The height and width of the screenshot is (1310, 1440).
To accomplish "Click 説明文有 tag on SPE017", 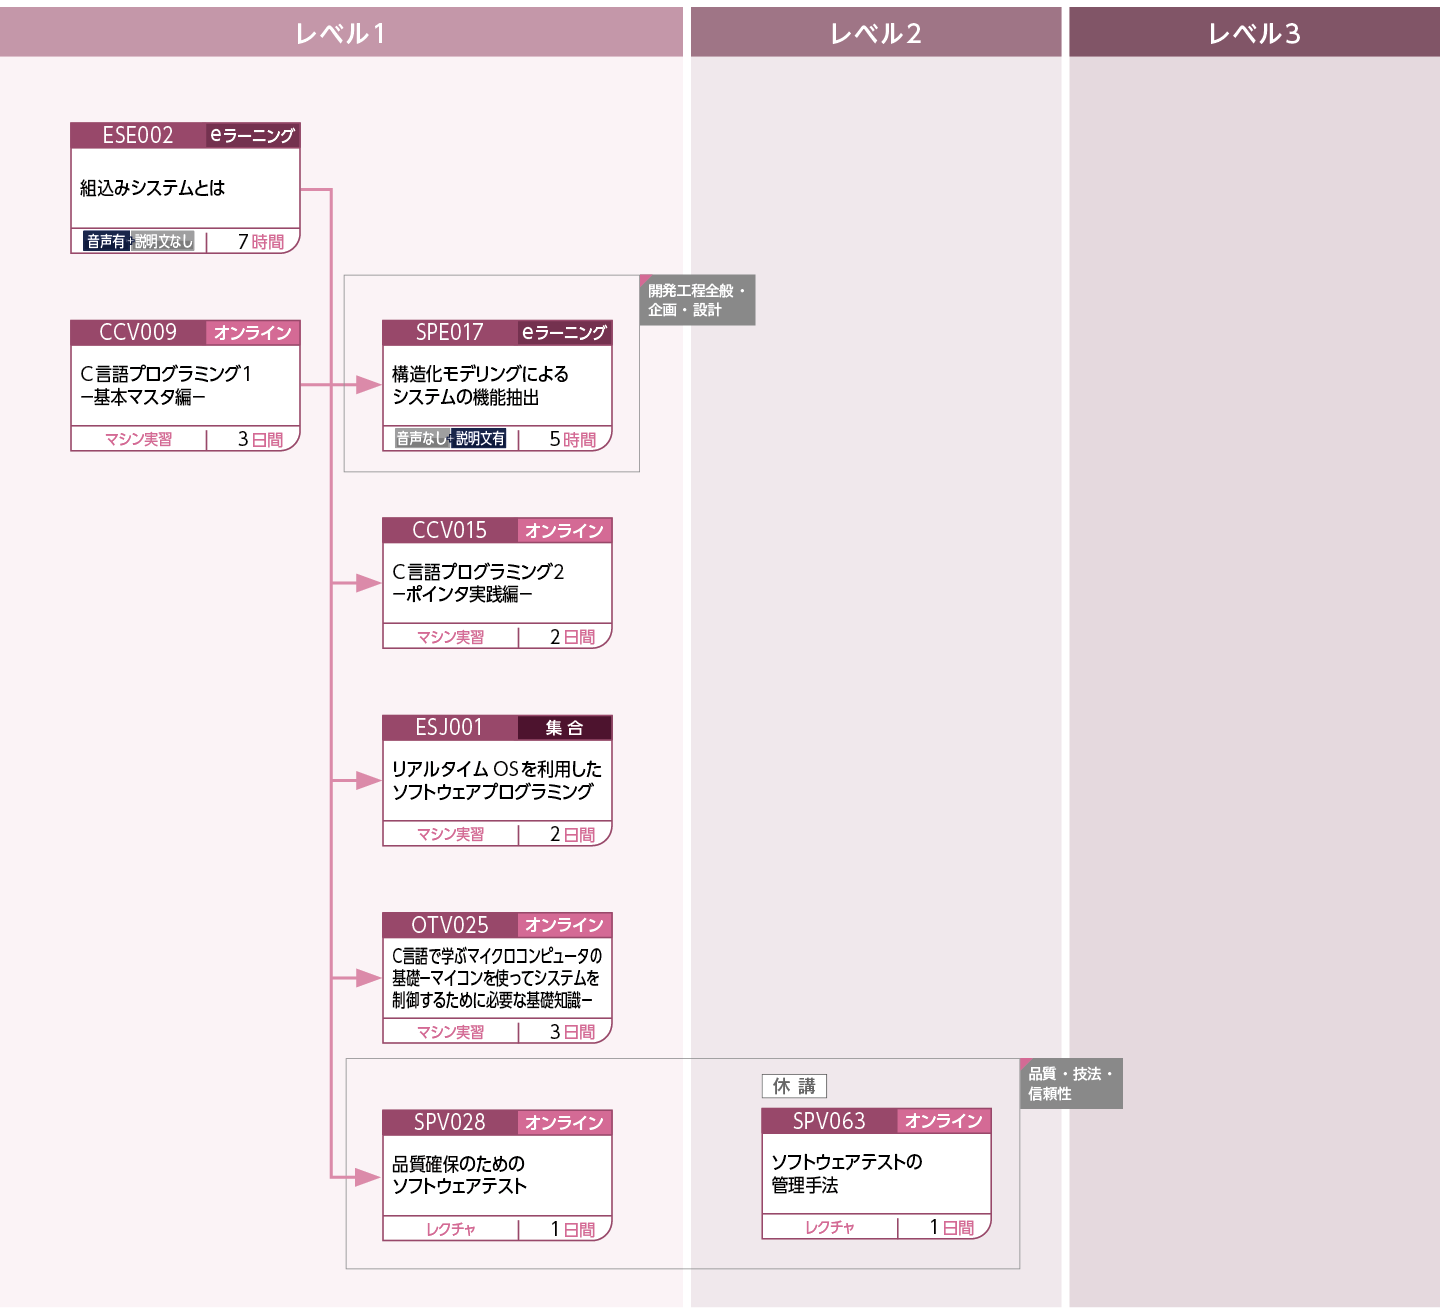I will pyautogui.click(x=480, y=438).
